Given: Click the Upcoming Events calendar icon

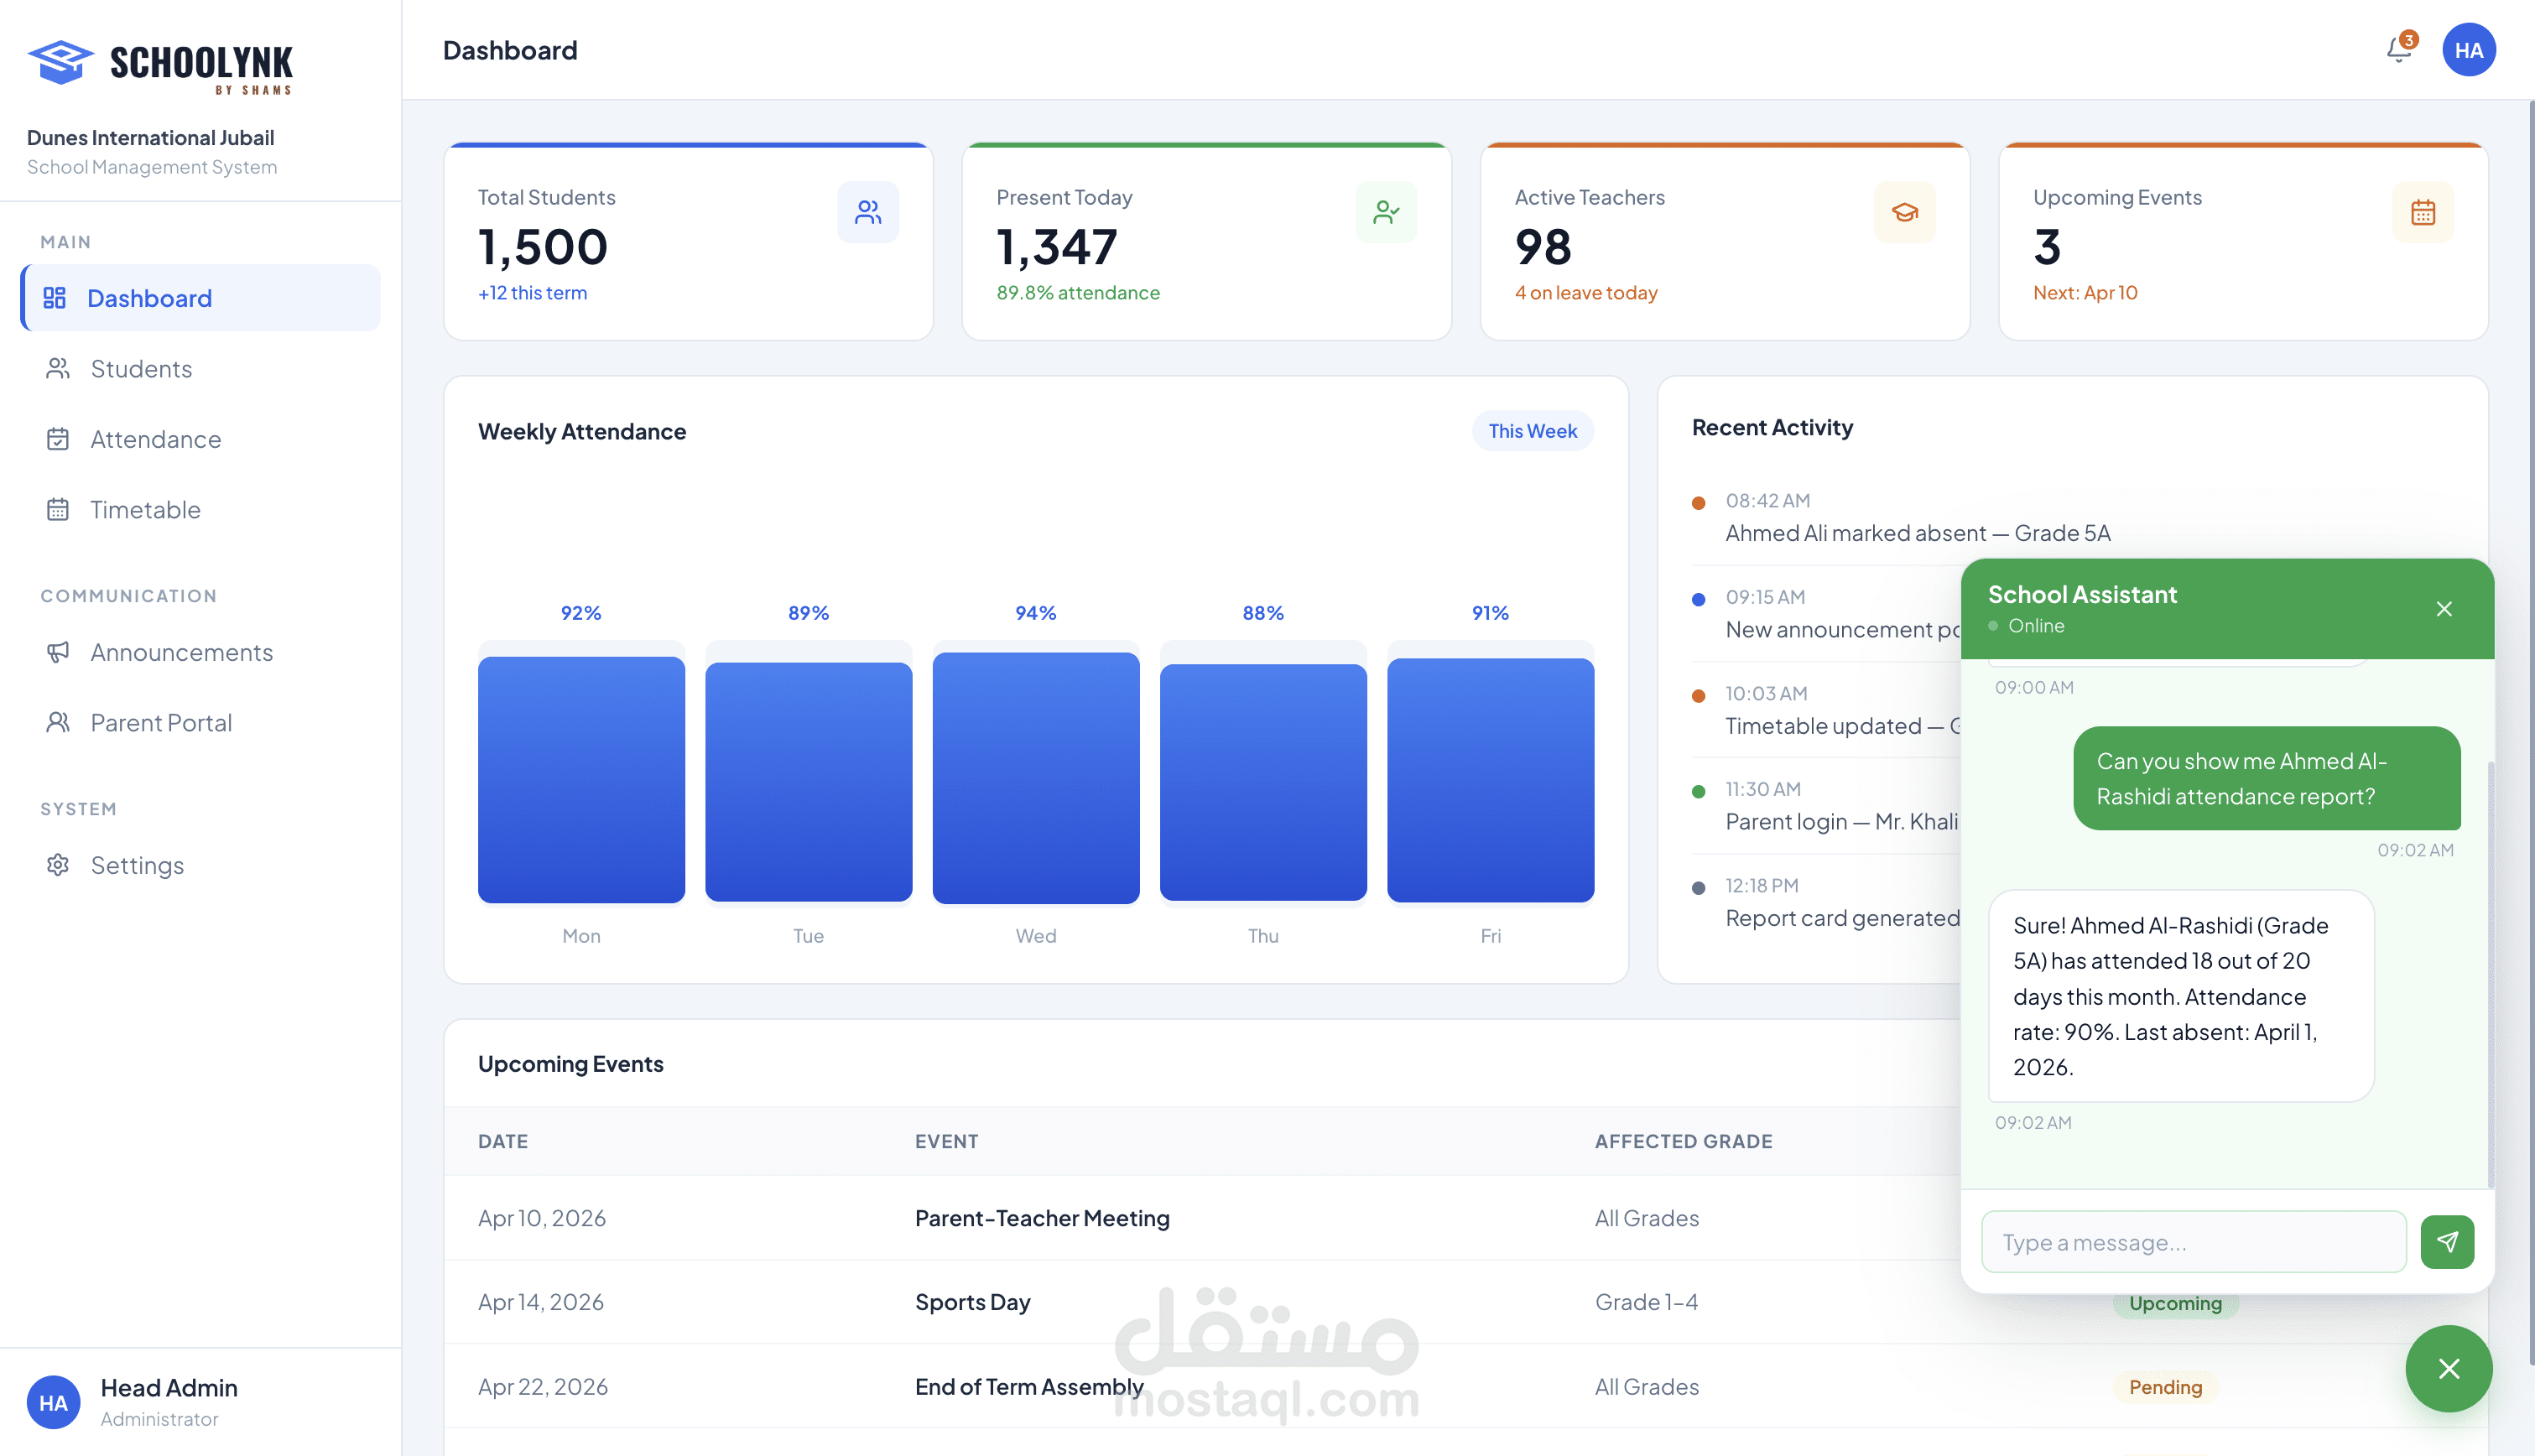Looking at the screenshot, I should 2422,212.
